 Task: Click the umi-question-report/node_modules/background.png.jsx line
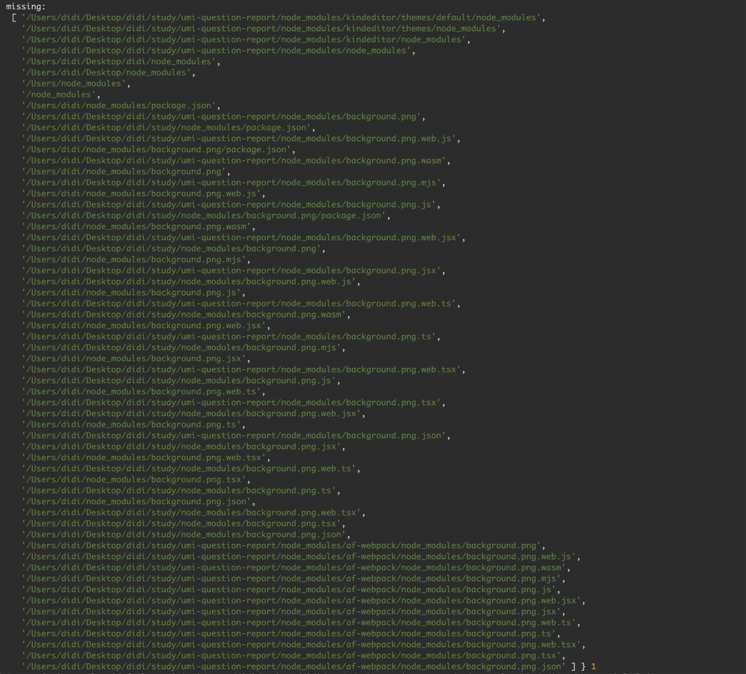(x=234, y=271)
